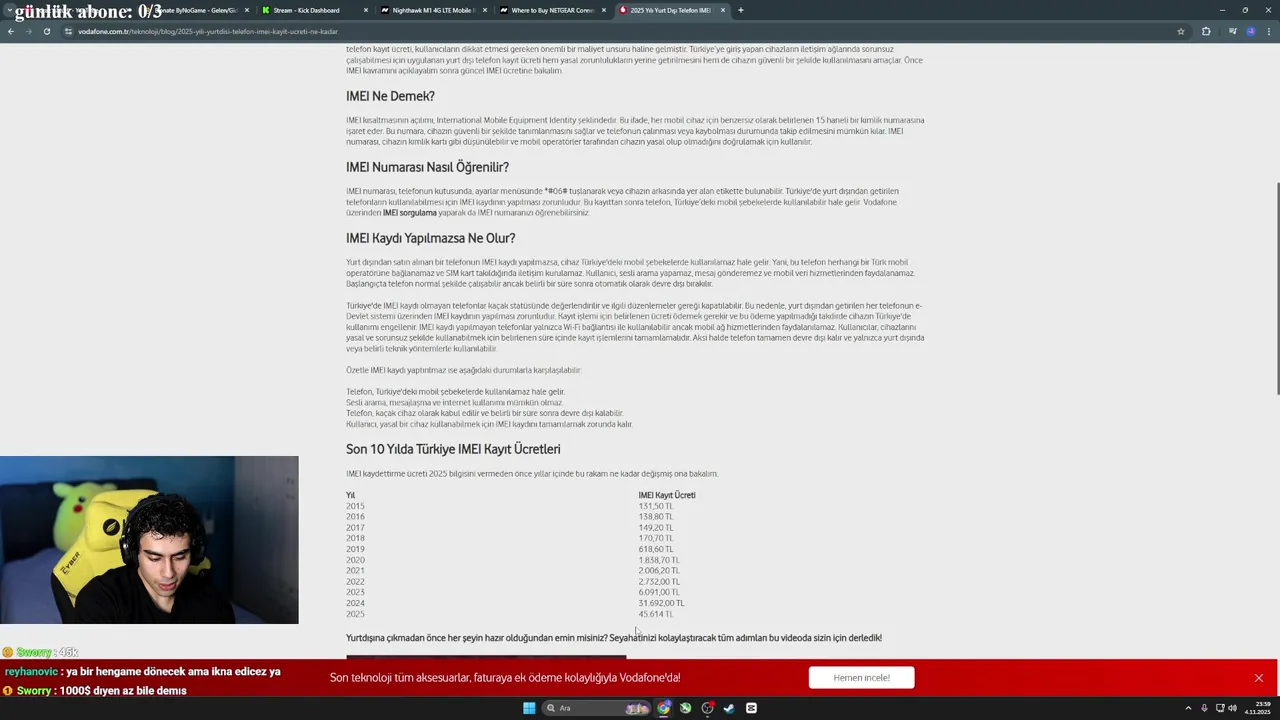Screen dimensions: 1280x720
Task: Open the network tray icon
Action: (1218, 708)
